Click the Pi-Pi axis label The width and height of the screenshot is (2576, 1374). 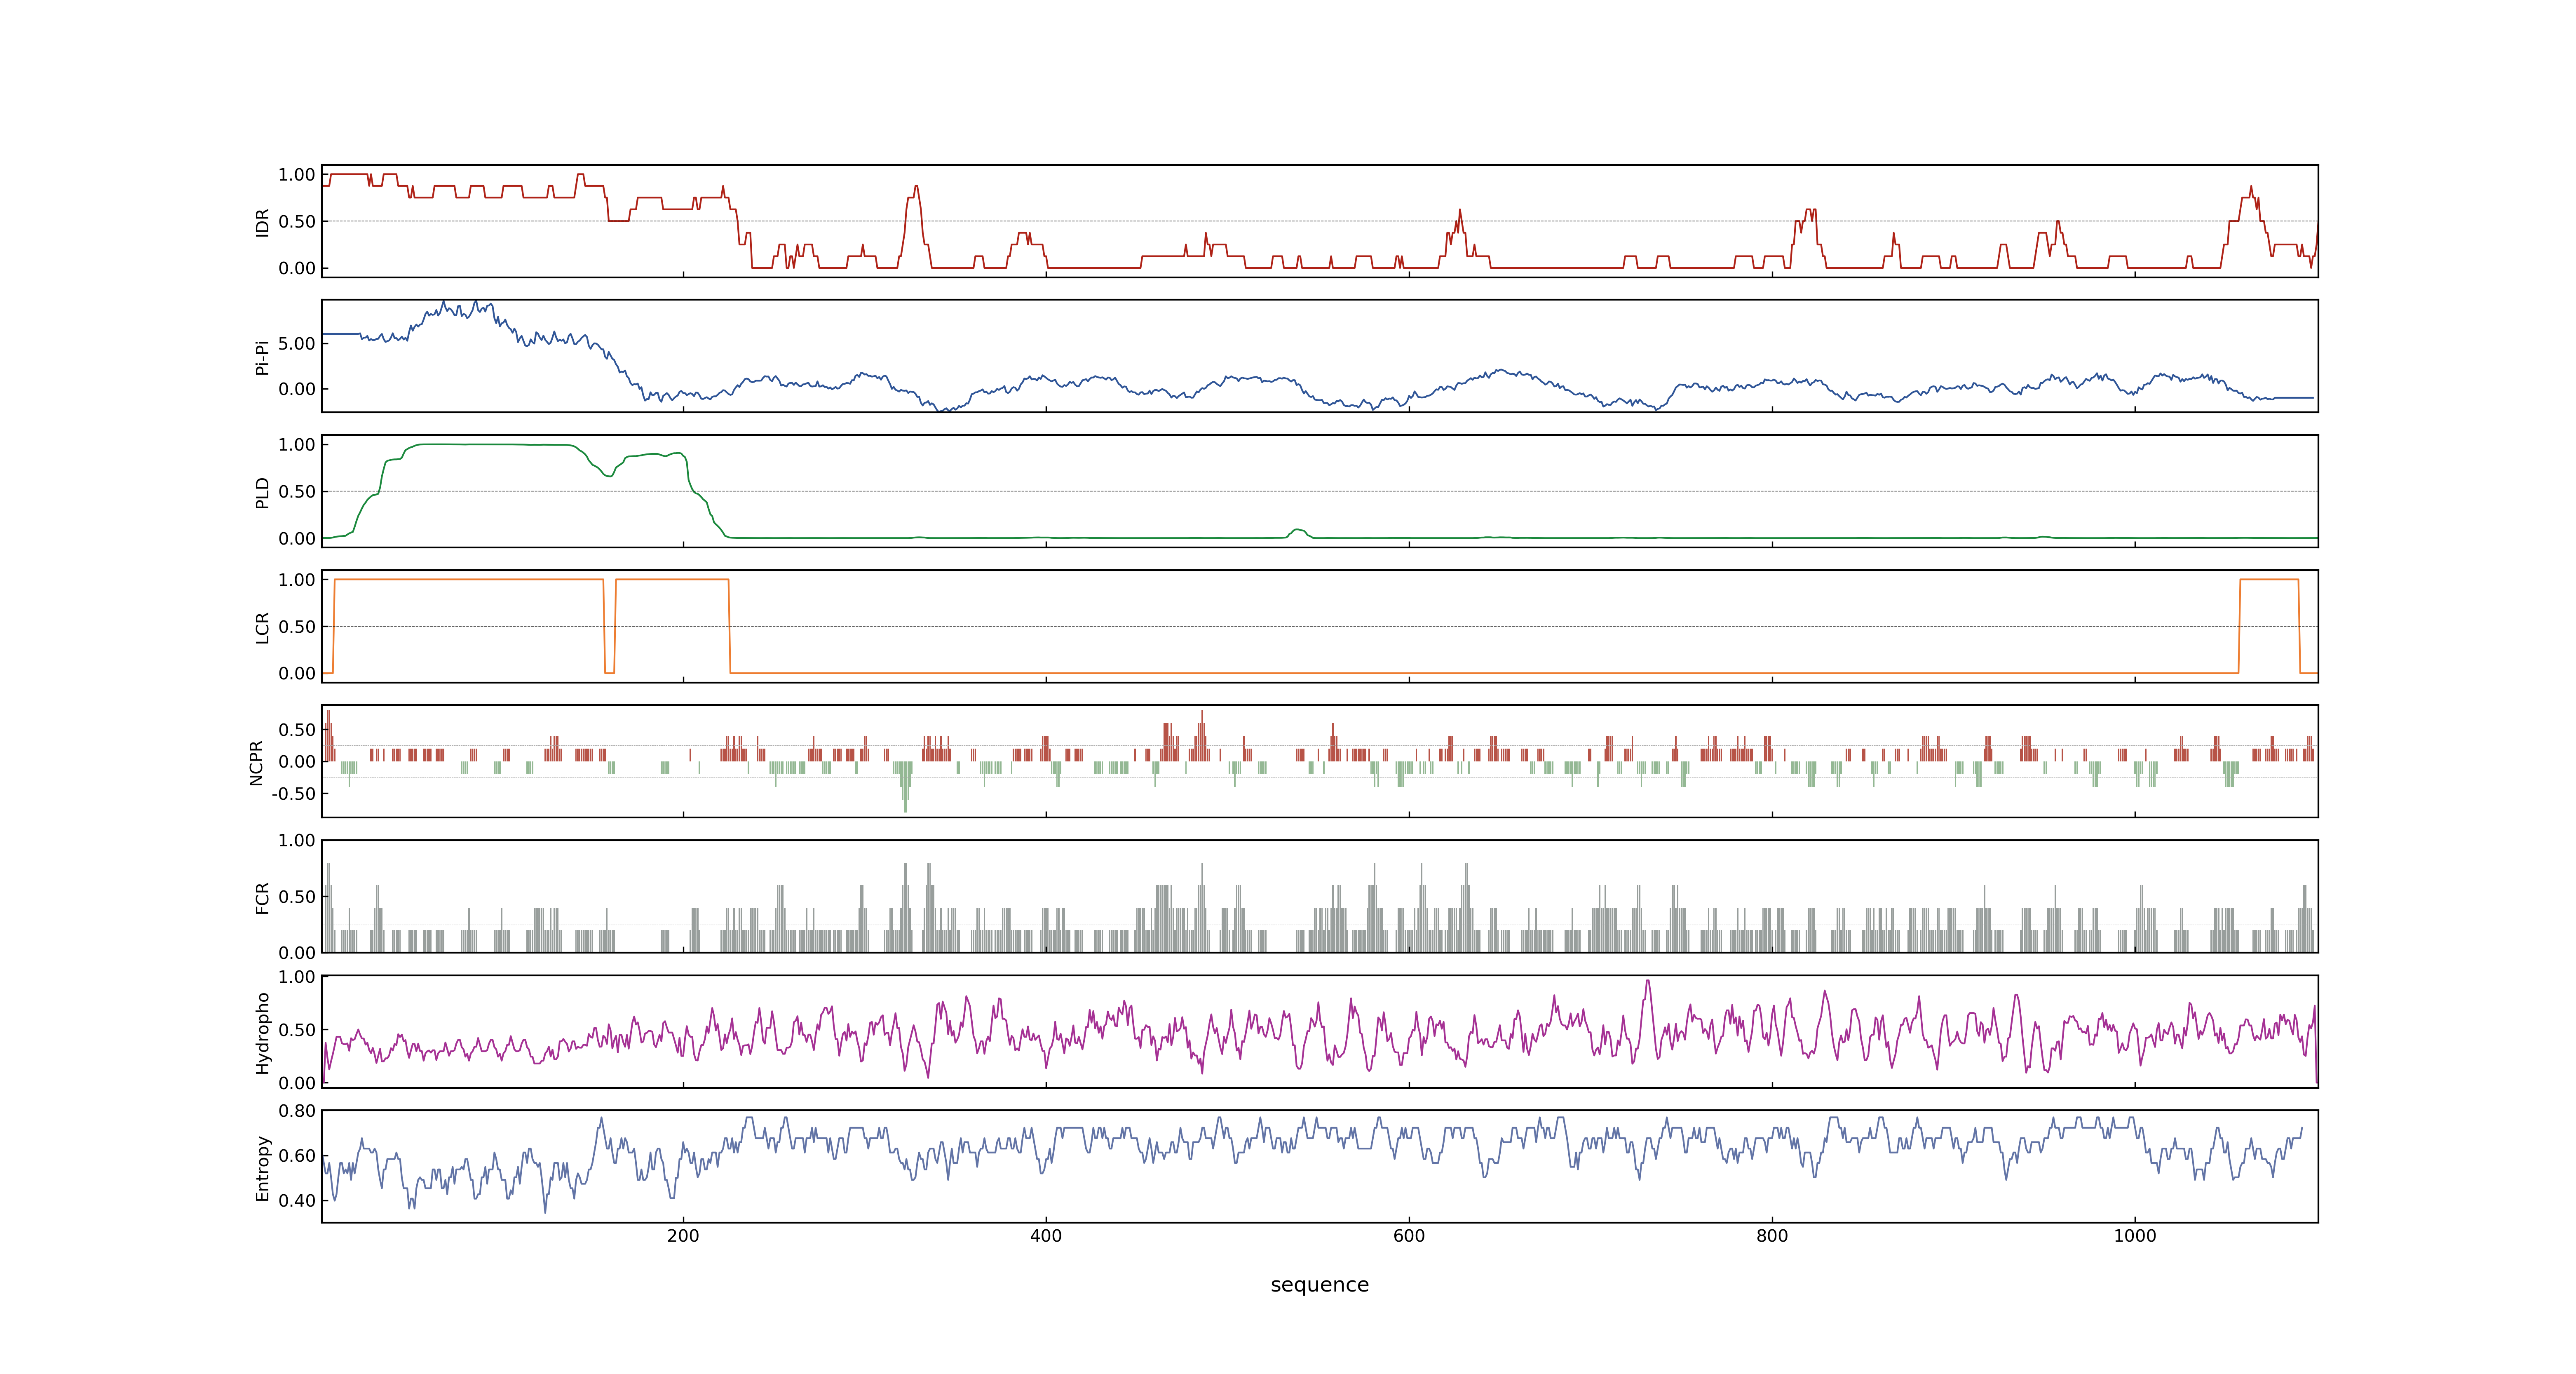point(263,357)
